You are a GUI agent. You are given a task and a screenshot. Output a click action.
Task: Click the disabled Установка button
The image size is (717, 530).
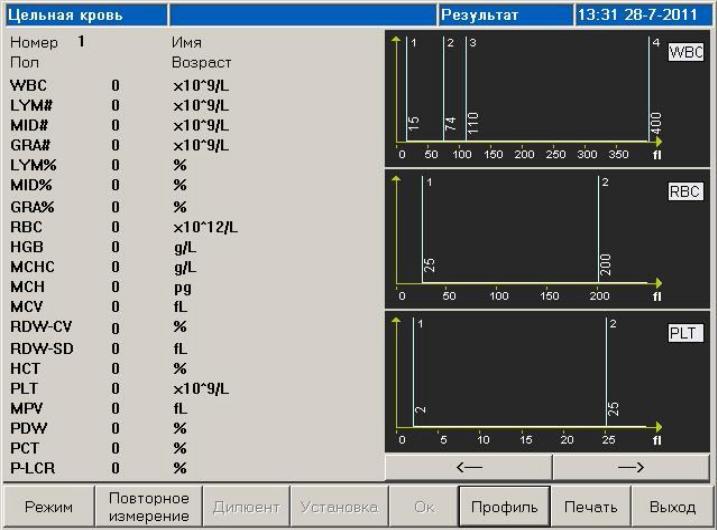click(x=339, y=507)
